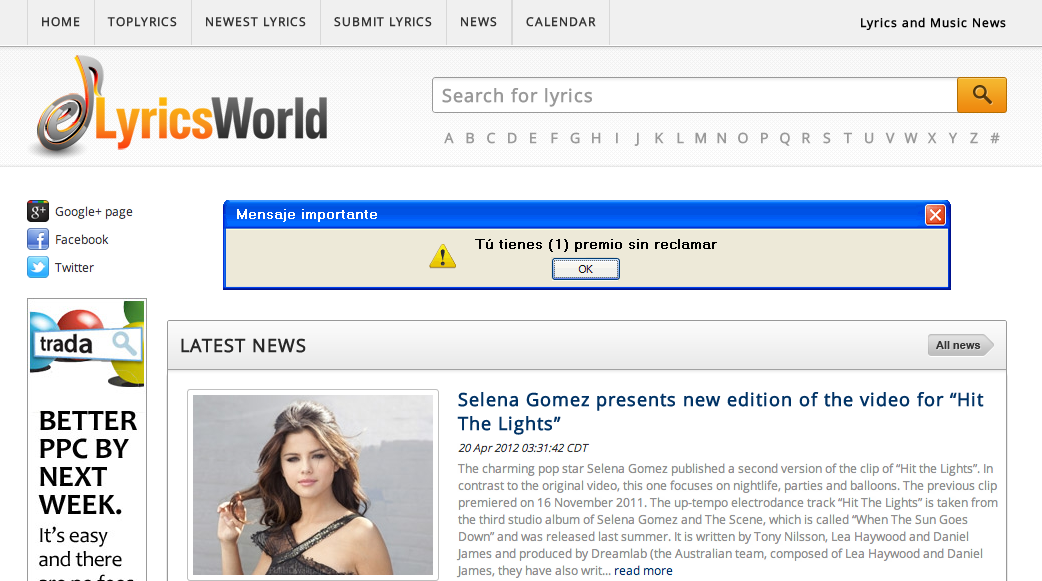
Task: Browse lyrics by letter J
Action: coord(638,138)
